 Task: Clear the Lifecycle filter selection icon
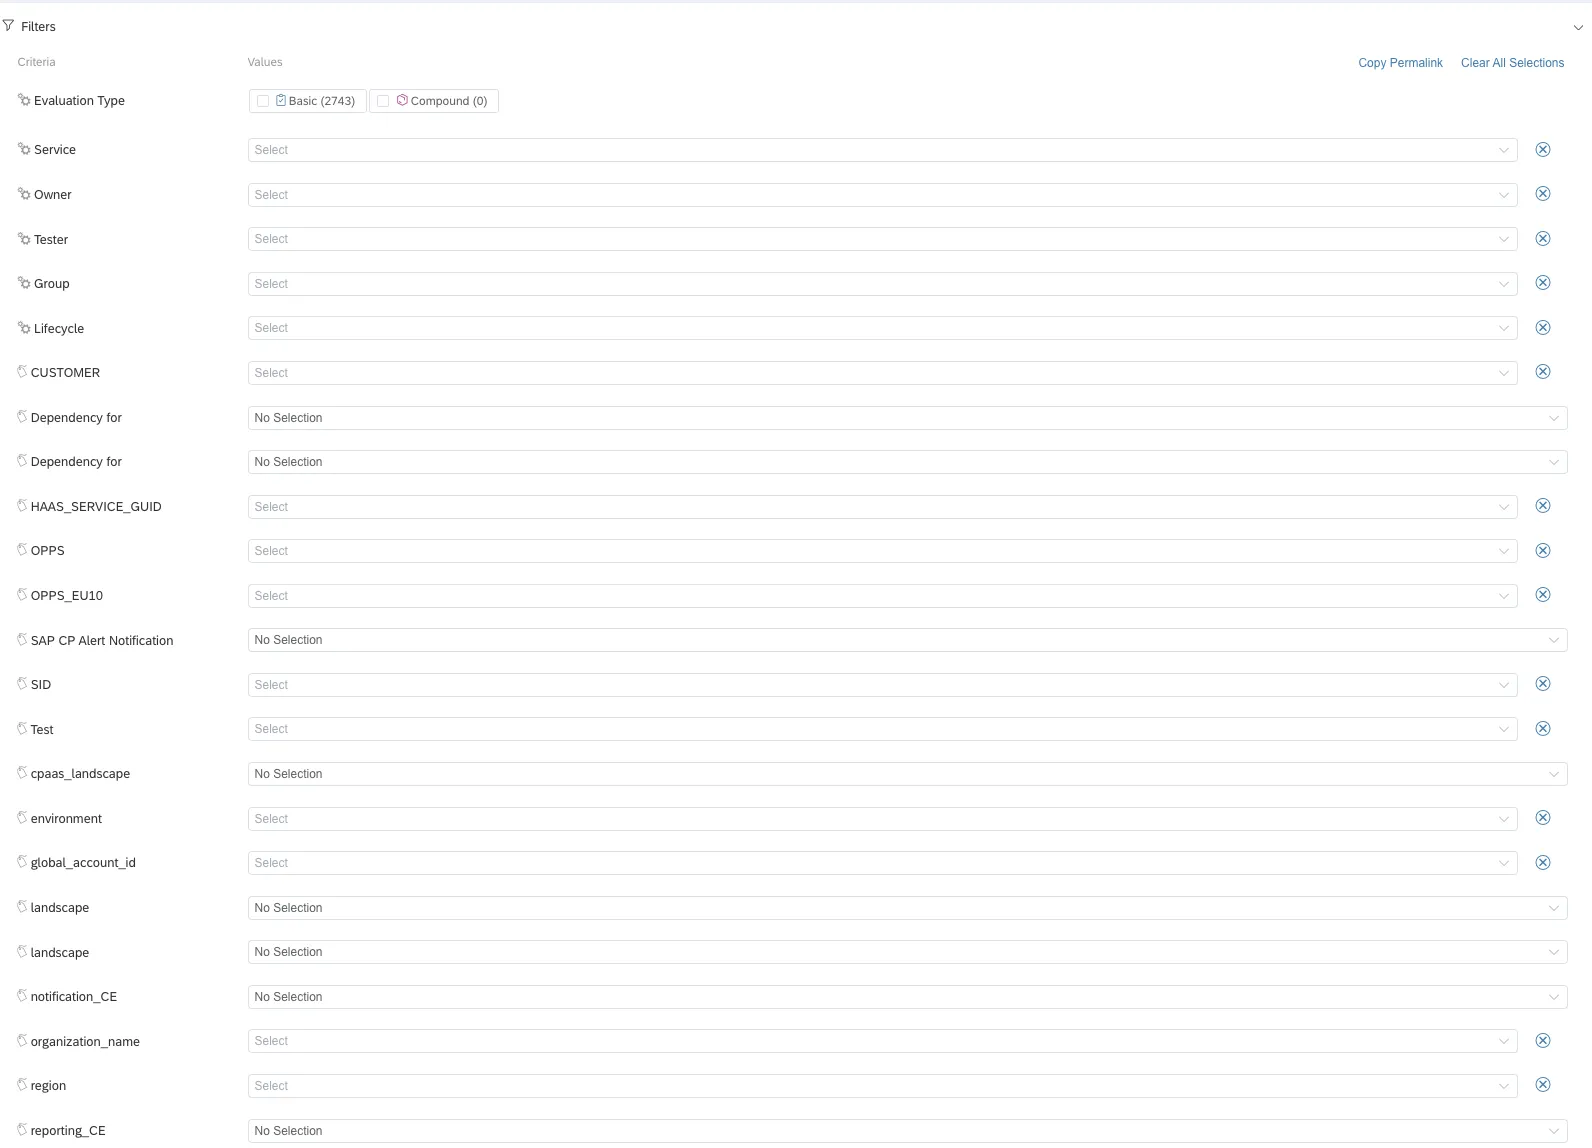(1542, 328)
